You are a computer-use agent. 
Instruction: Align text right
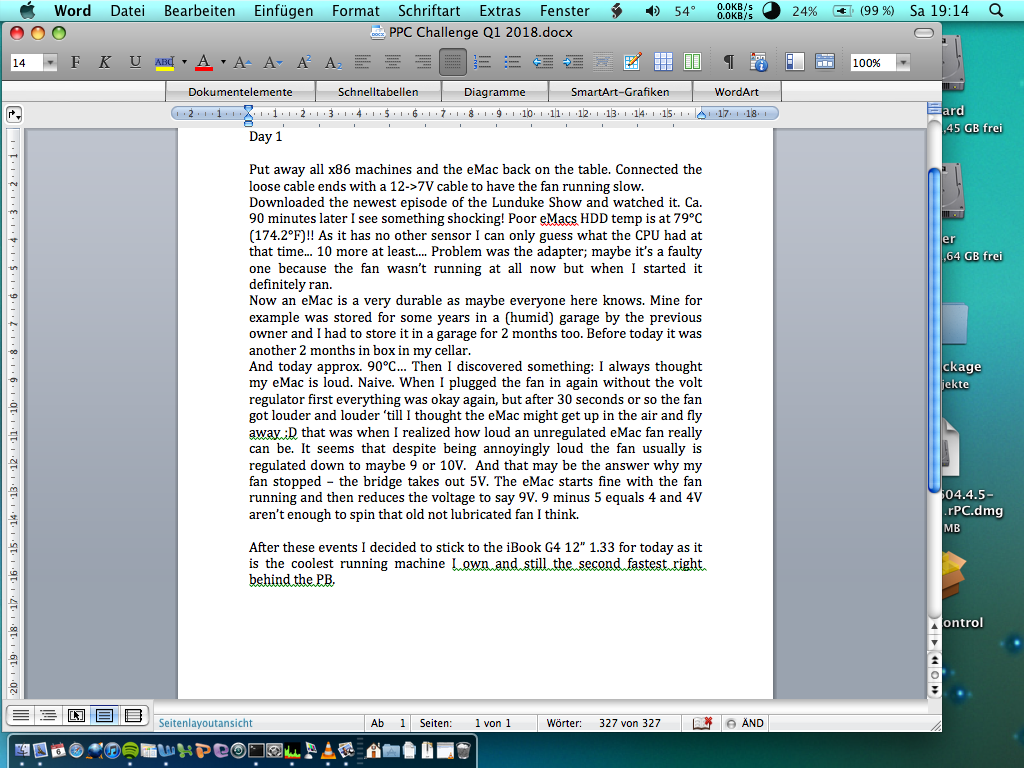click(423, 62)
